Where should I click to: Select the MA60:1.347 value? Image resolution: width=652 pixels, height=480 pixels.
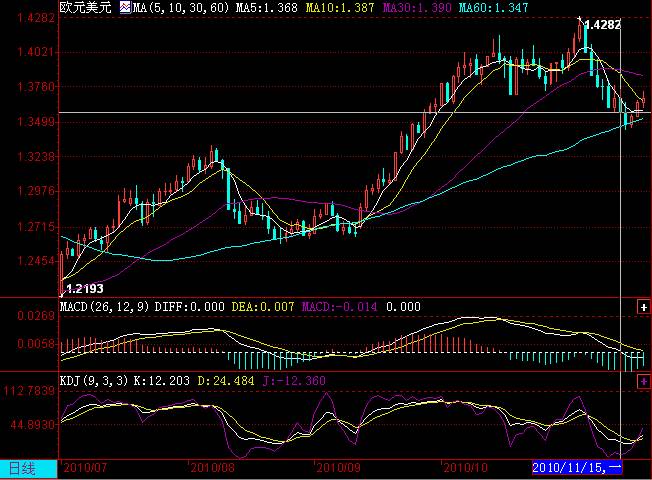point(493,7)
